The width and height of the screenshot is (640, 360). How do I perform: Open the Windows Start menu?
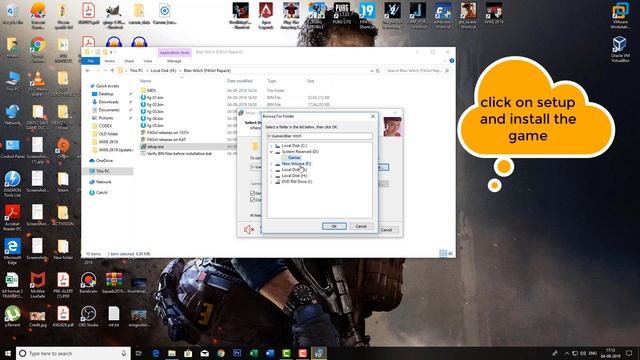(x=7, y=353)
